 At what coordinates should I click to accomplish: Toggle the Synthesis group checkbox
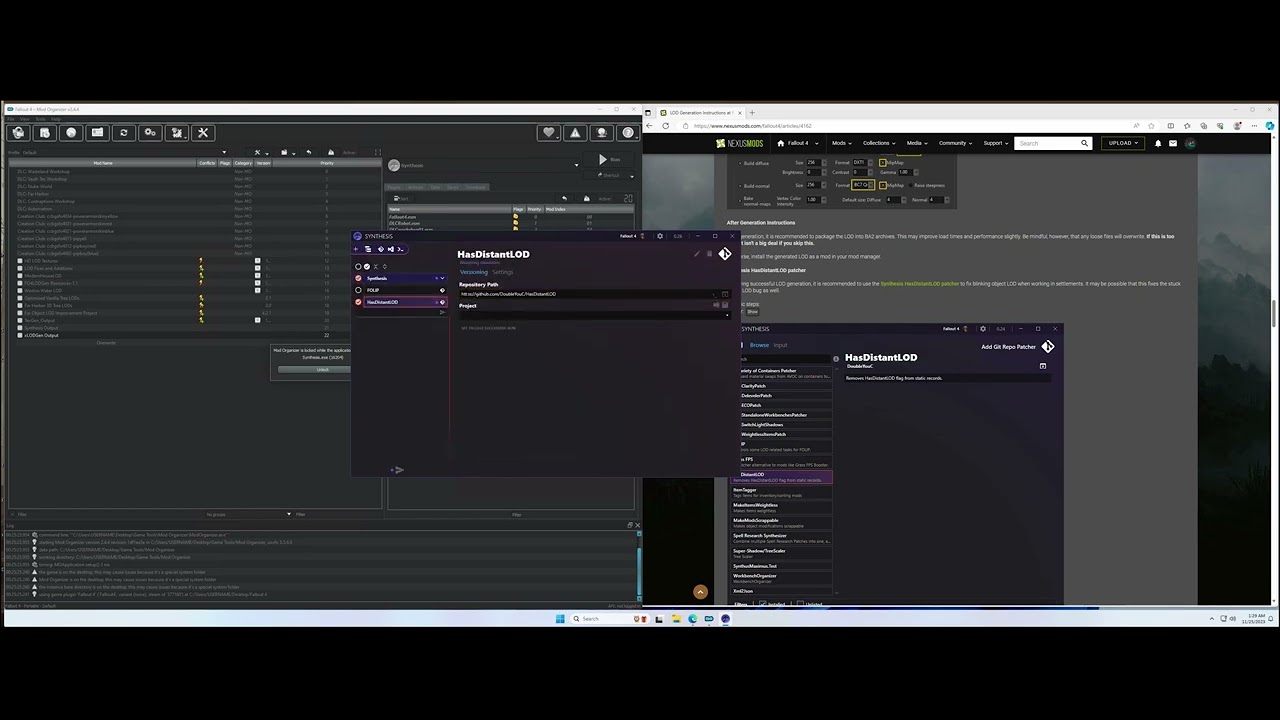coord(358,278)
